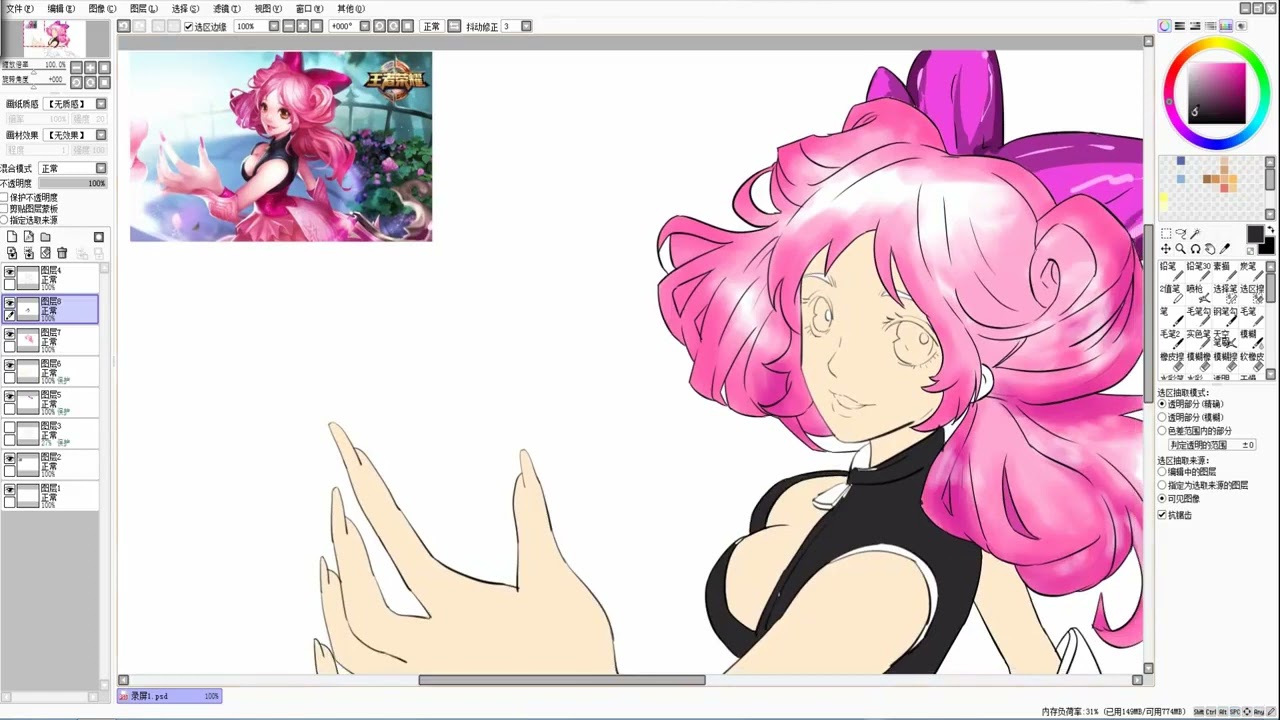The width and height of the screenshot is (1280, 720).
Task: Open the 滤镜 (Filter) menu
Action: pos(226,8)
